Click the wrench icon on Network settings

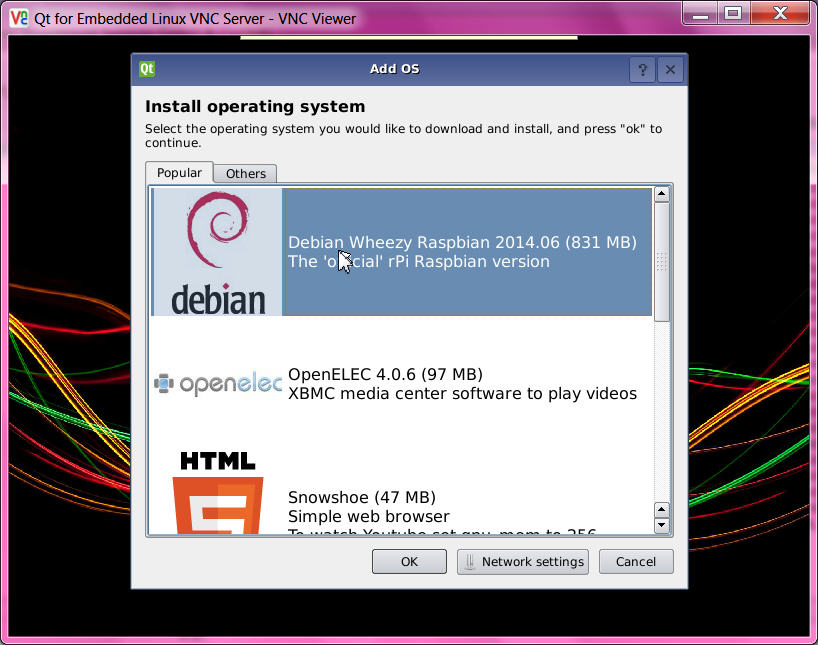(x=470, y=562)
